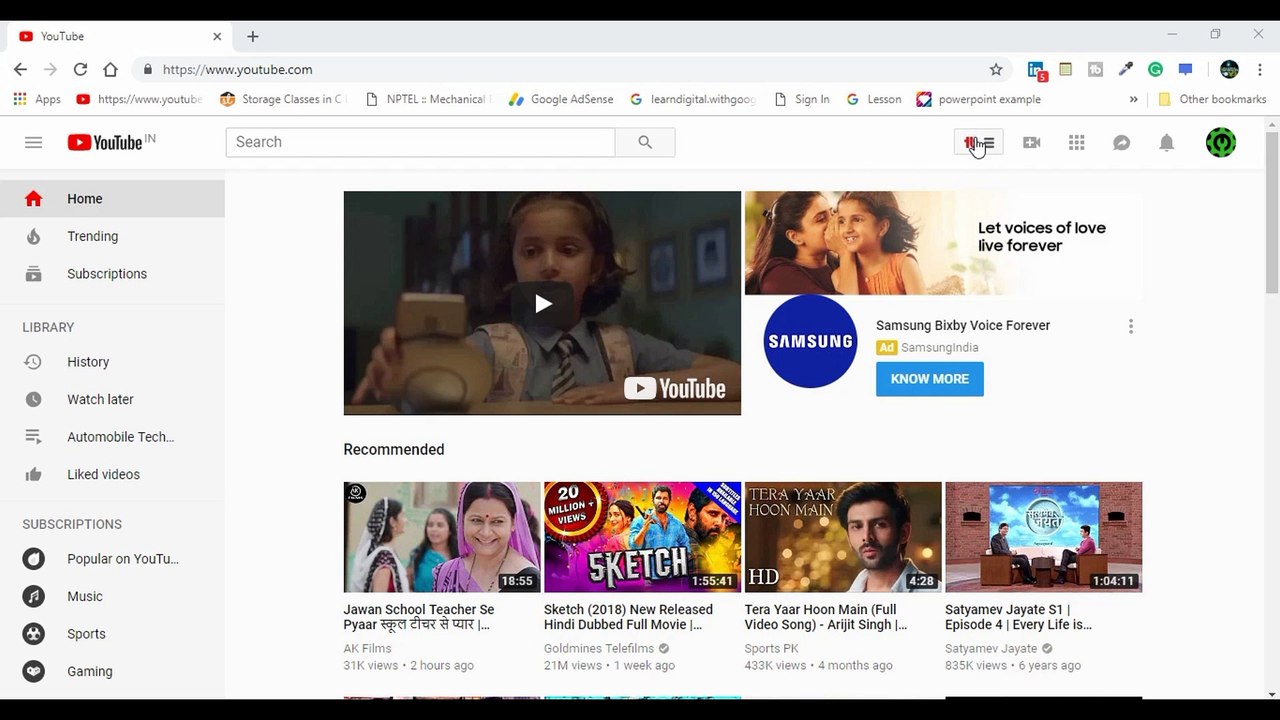Open the Sign In bookmark
The width and height of the screenshot is (1280, 720).
coord(802,99)
